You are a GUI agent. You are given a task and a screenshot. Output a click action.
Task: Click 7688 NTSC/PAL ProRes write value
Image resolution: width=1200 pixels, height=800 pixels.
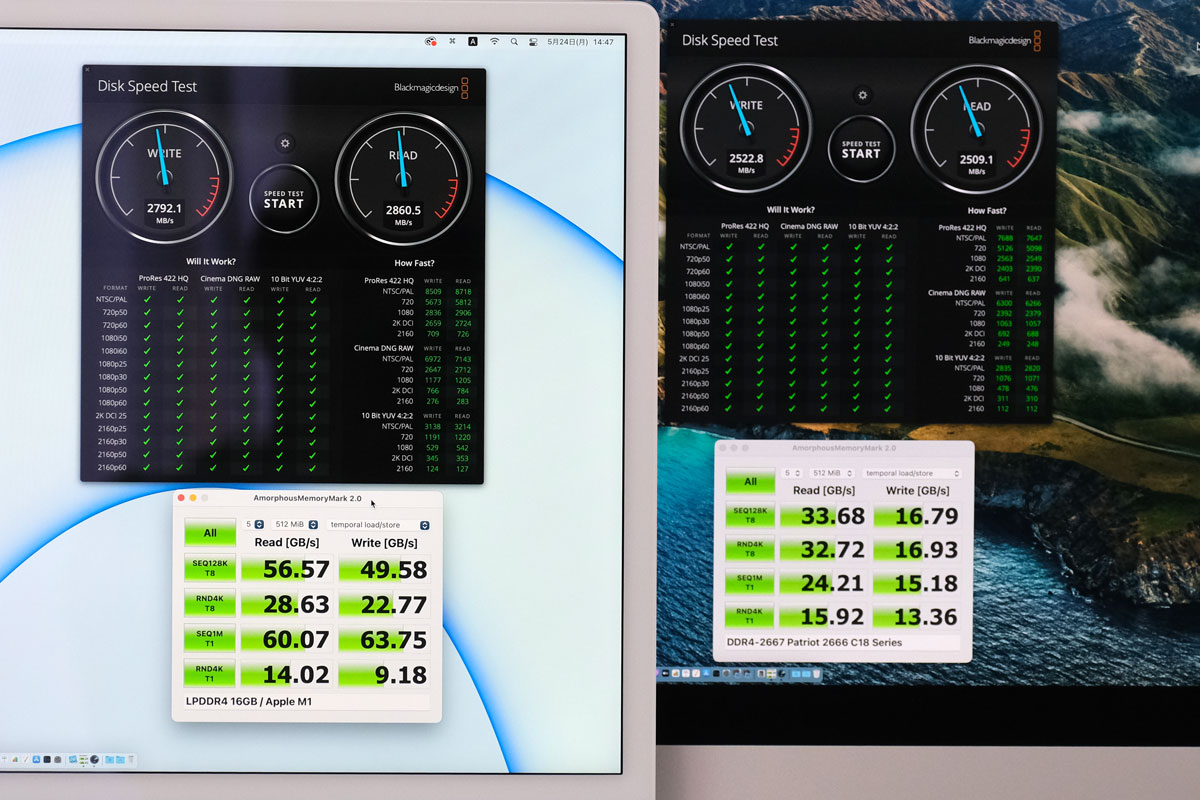(1005, 238)
